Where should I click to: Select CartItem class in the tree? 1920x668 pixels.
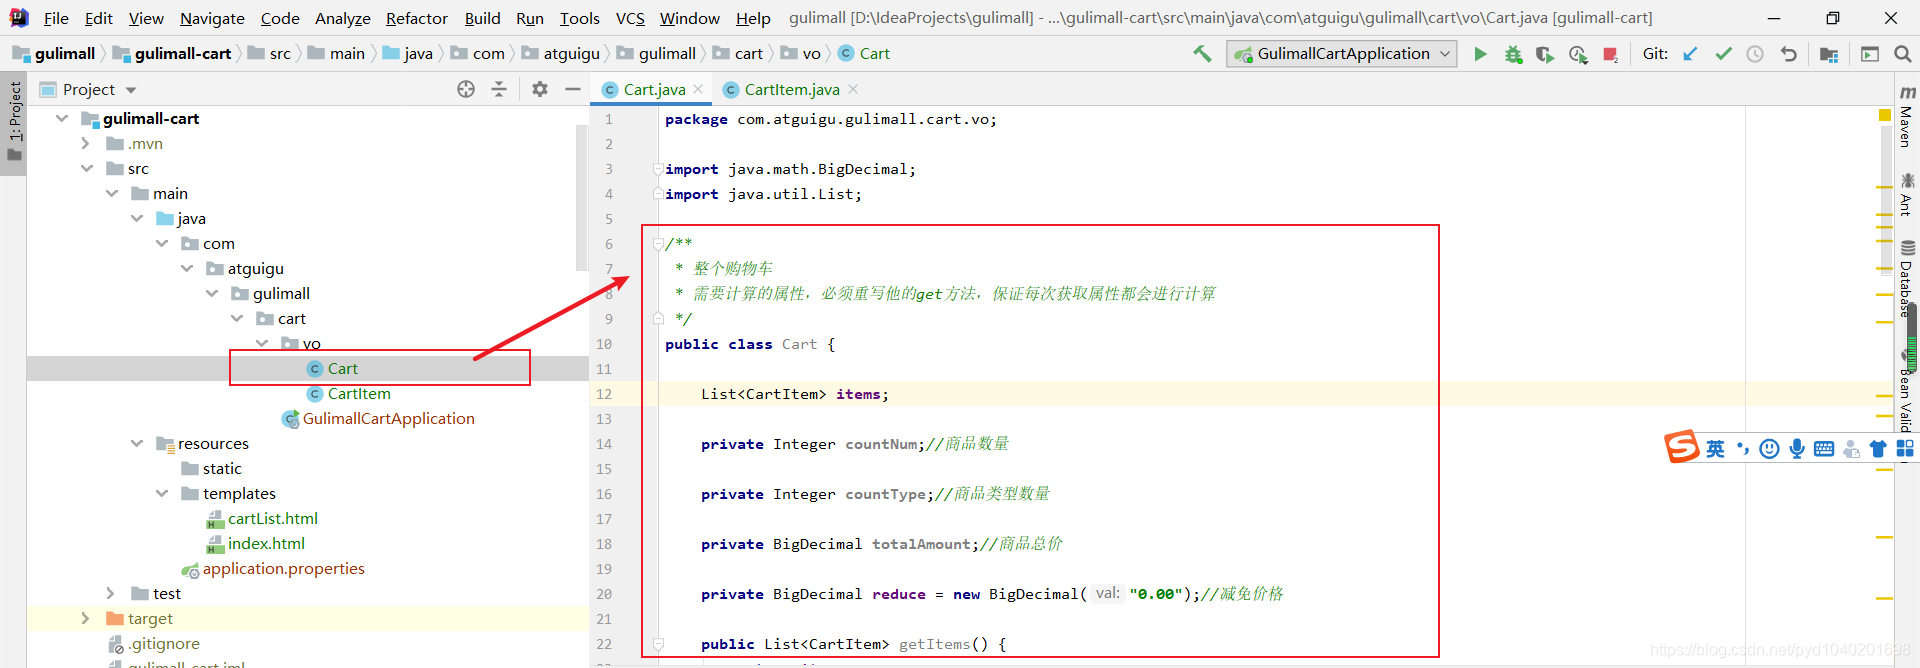pos(349,394)
